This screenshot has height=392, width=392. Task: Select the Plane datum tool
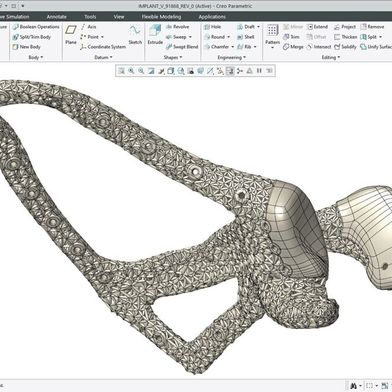point(71,35)
